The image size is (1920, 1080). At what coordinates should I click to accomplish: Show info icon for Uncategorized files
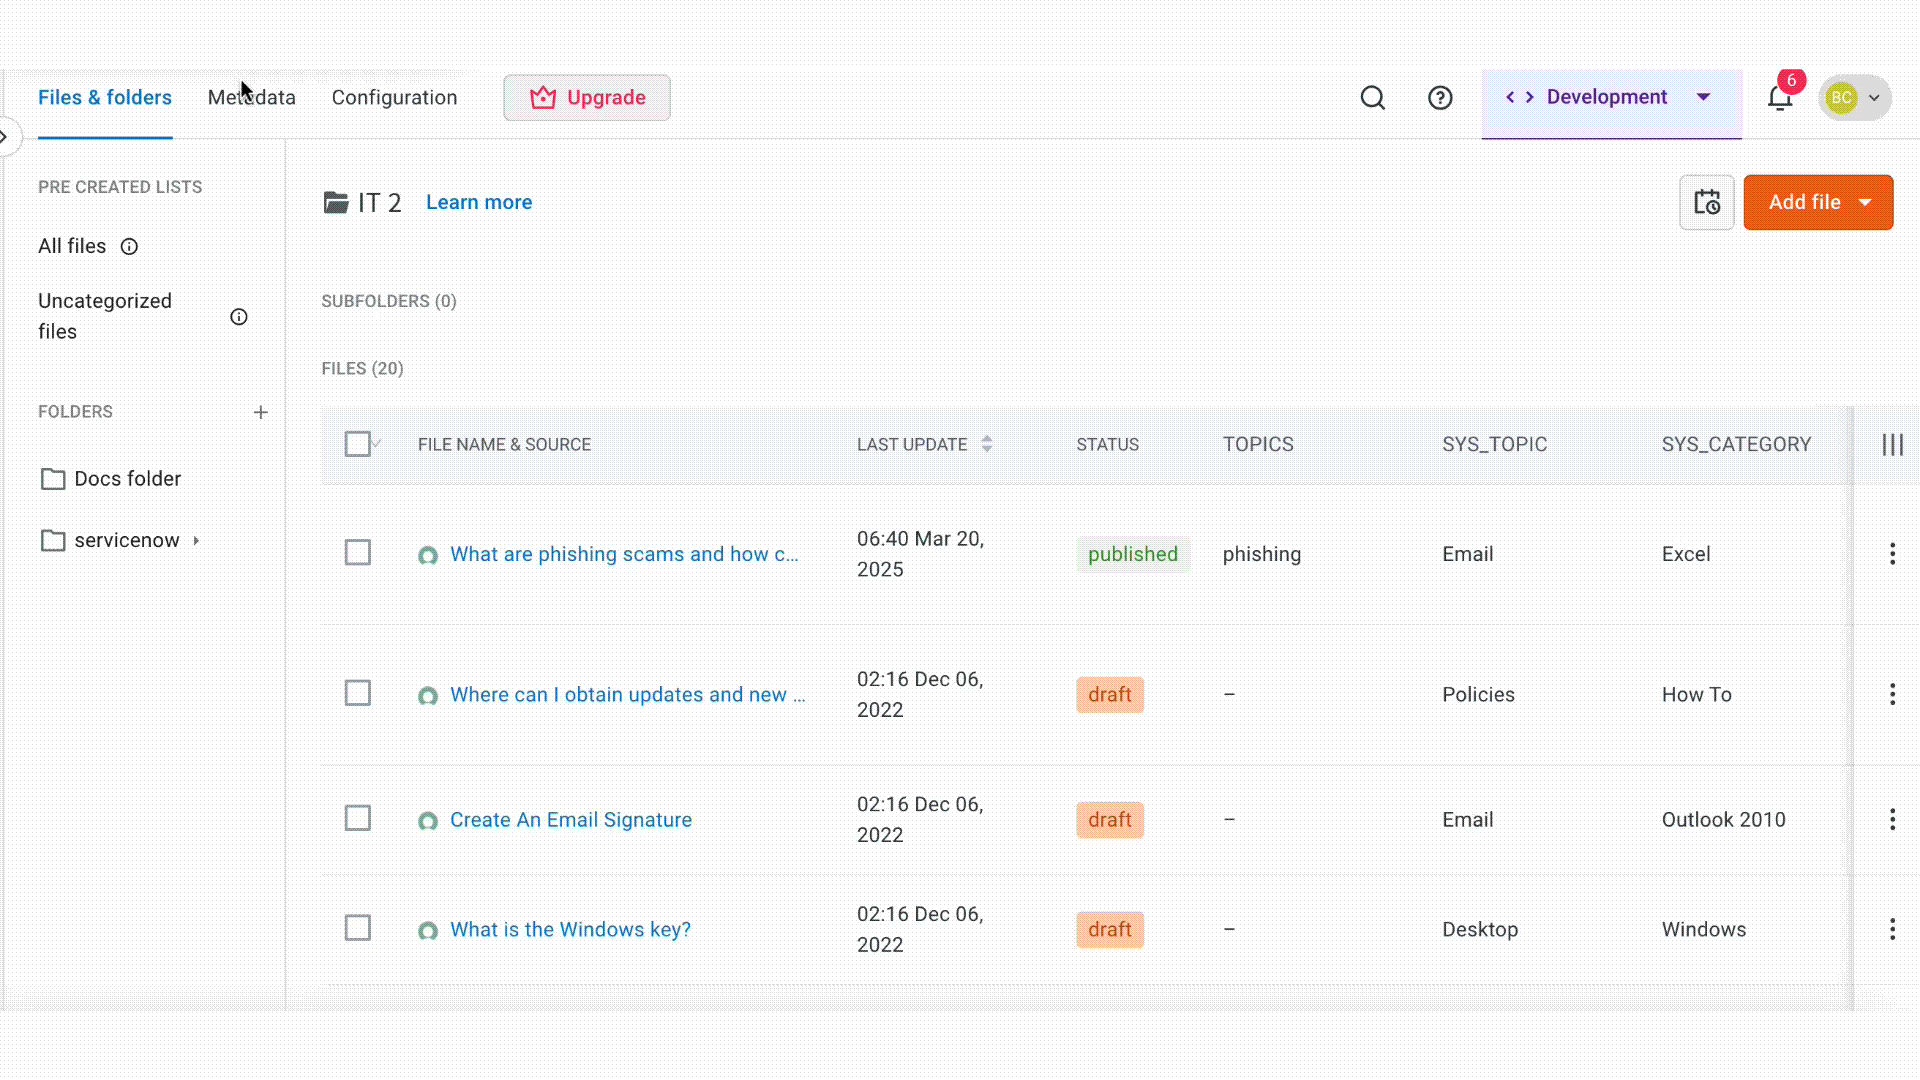(239, 317)
